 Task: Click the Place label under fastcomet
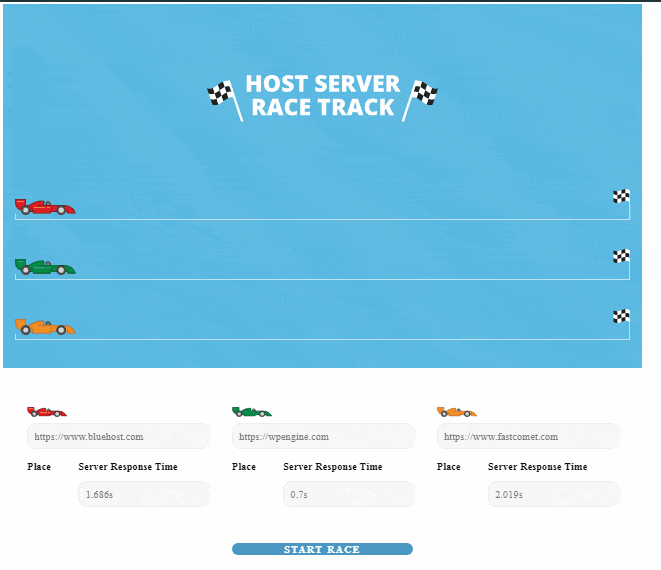point(449,467)
